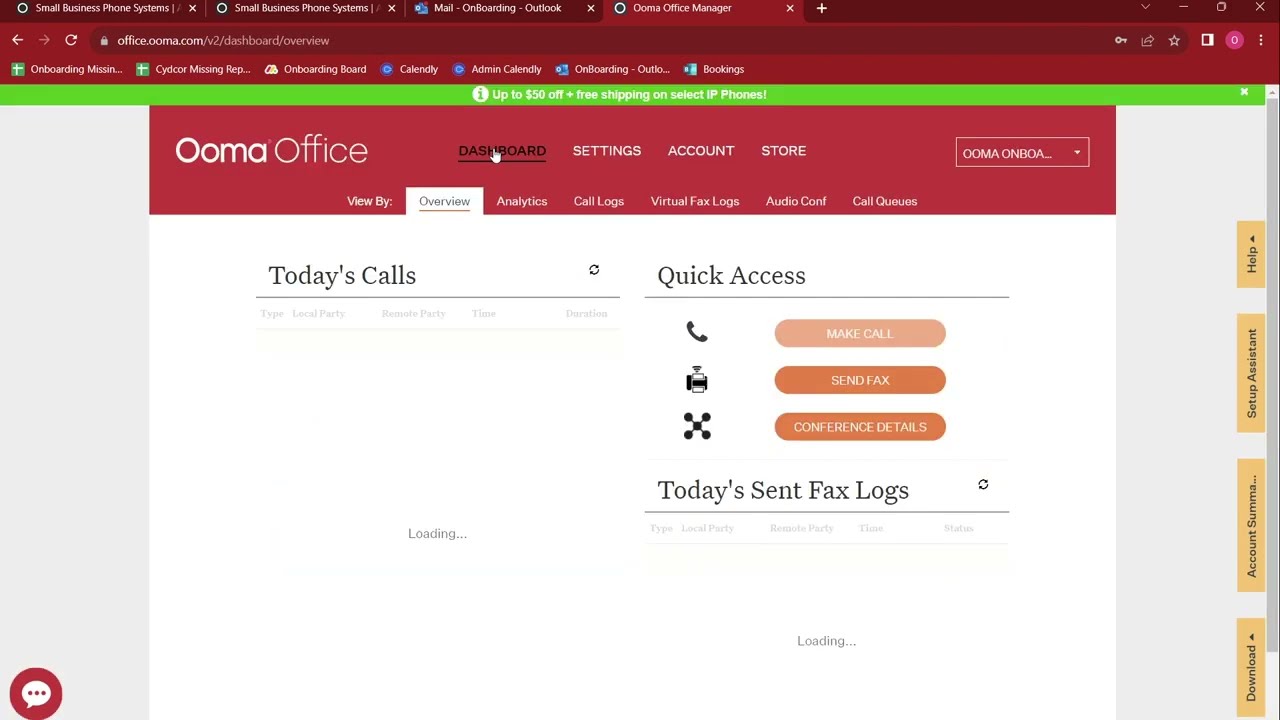
Task: Click the phone handset icon
Action: coord(697,333)
